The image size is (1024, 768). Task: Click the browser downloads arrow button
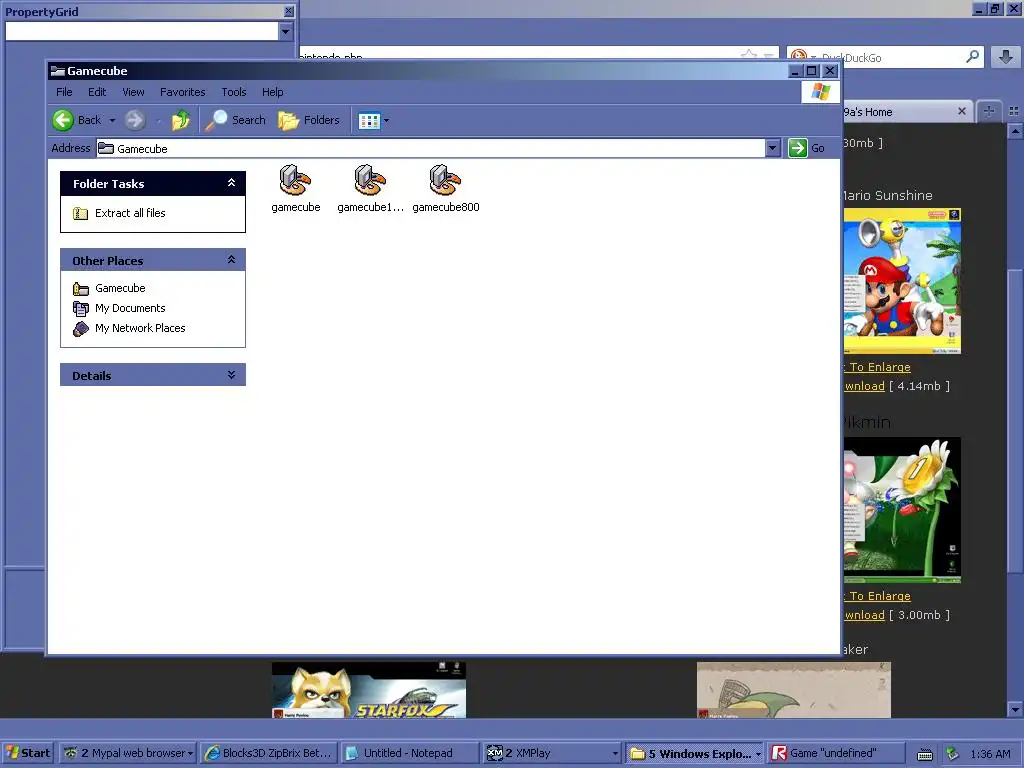pyautogui.click(x=1006, y=57)
